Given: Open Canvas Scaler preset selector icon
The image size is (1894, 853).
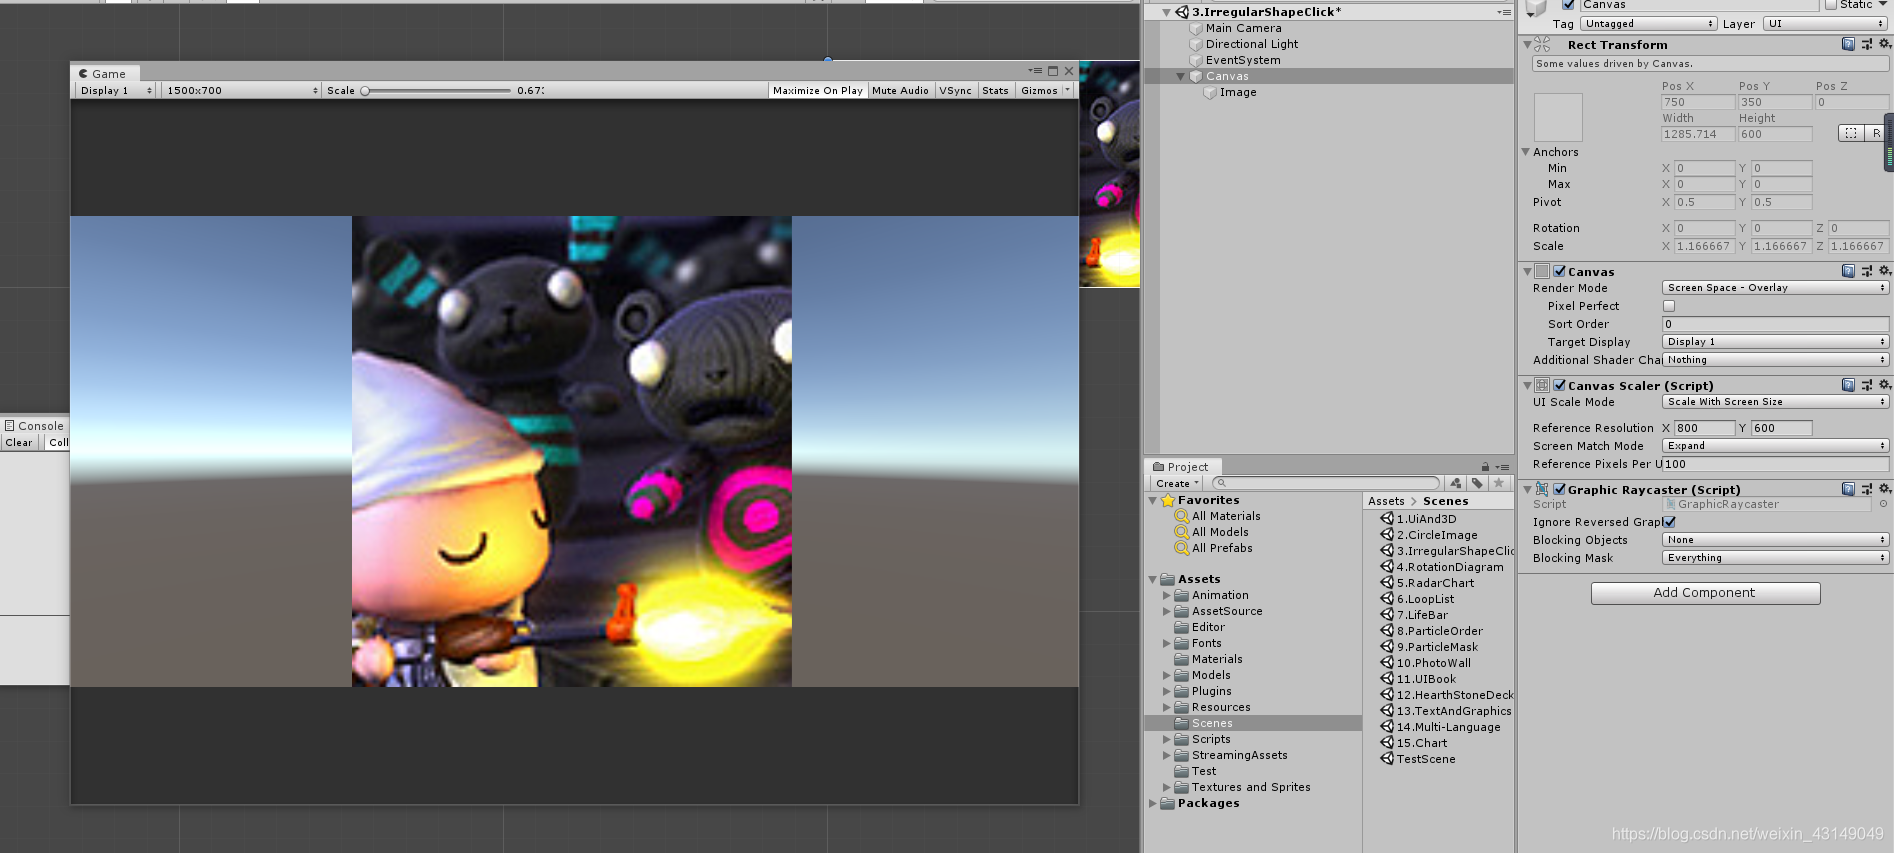Looking at the screenshot, I should [1867, 385].
